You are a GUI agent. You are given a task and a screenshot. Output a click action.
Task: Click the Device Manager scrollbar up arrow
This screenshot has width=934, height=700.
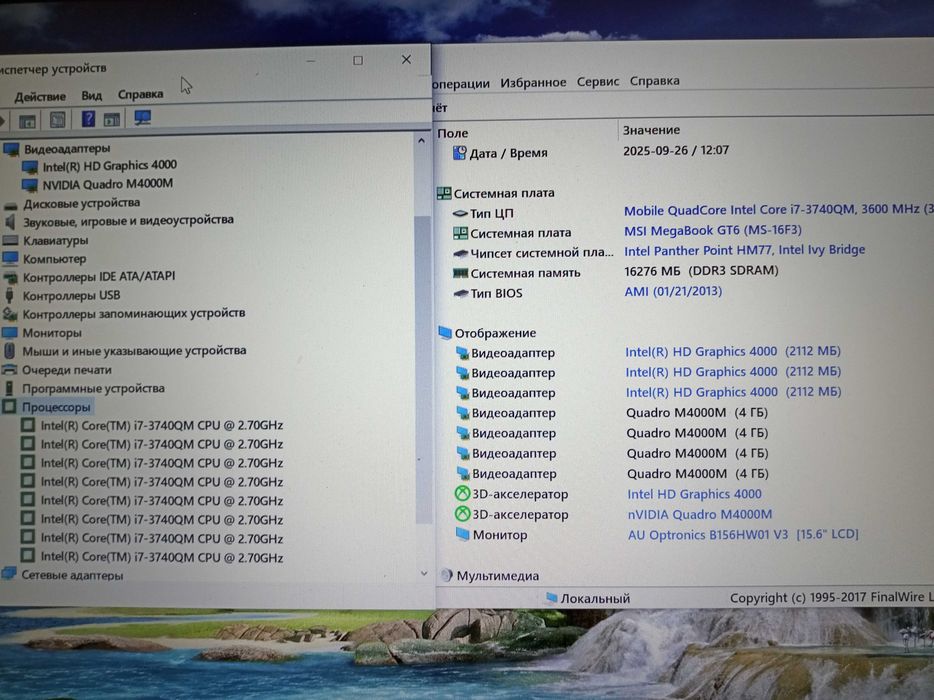[x=422, y=141]
